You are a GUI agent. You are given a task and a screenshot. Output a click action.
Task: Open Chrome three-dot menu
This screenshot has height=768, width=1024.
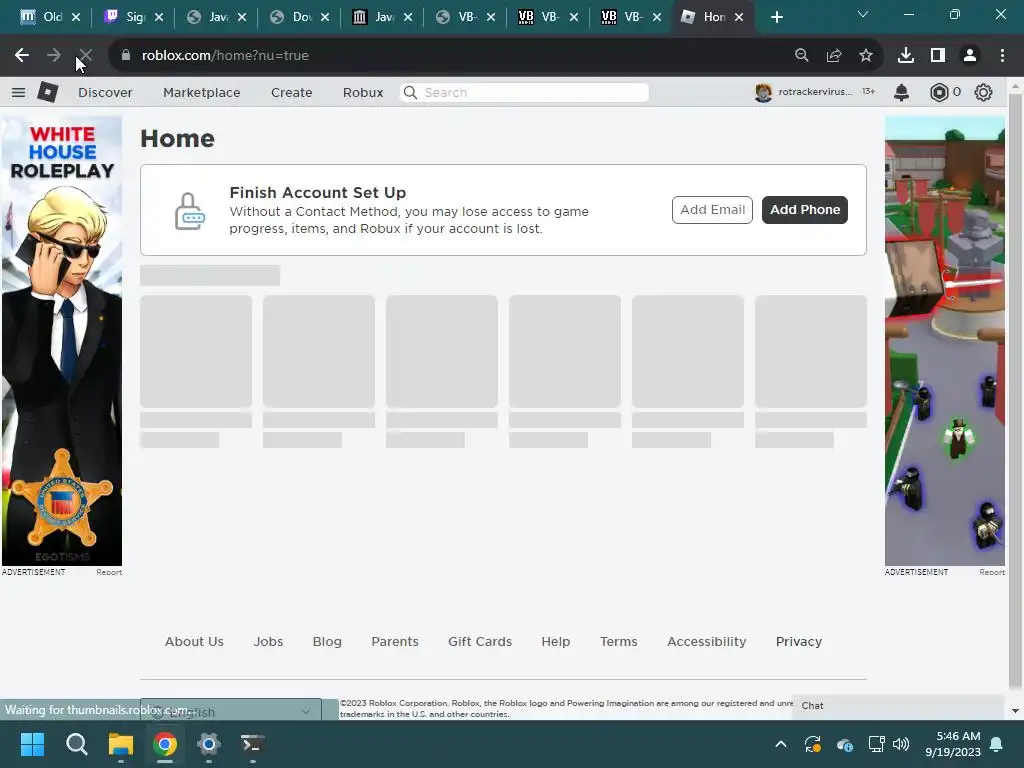[x=1002, y=56]
